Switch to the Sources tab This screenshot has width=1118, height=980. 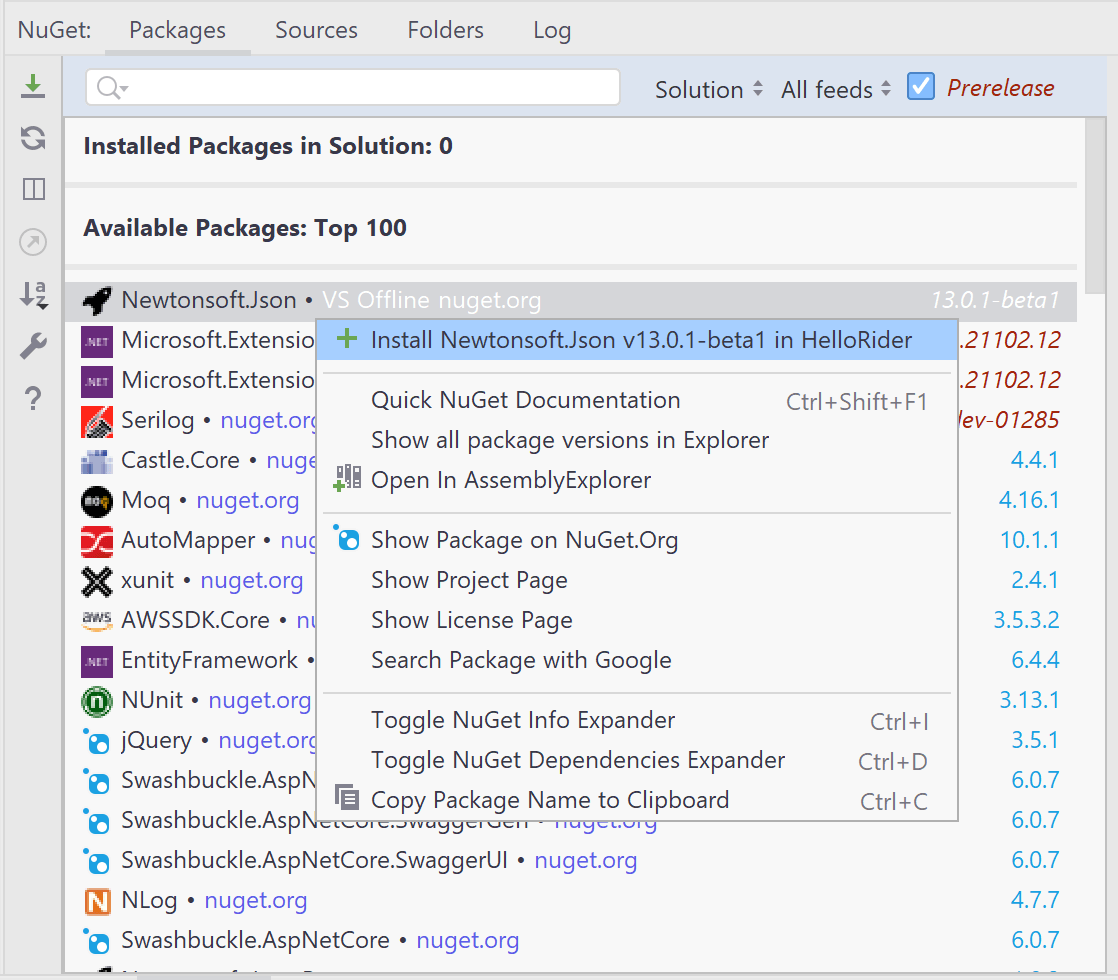(x=316, y=30)
